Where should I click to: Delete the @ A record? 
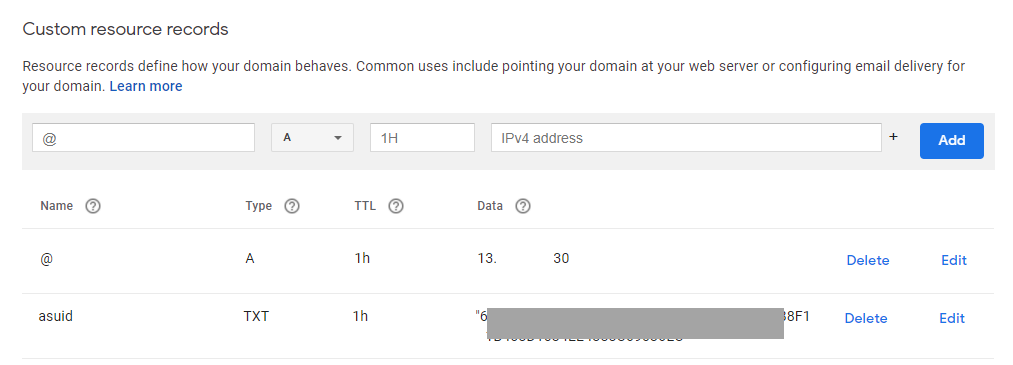868,260
